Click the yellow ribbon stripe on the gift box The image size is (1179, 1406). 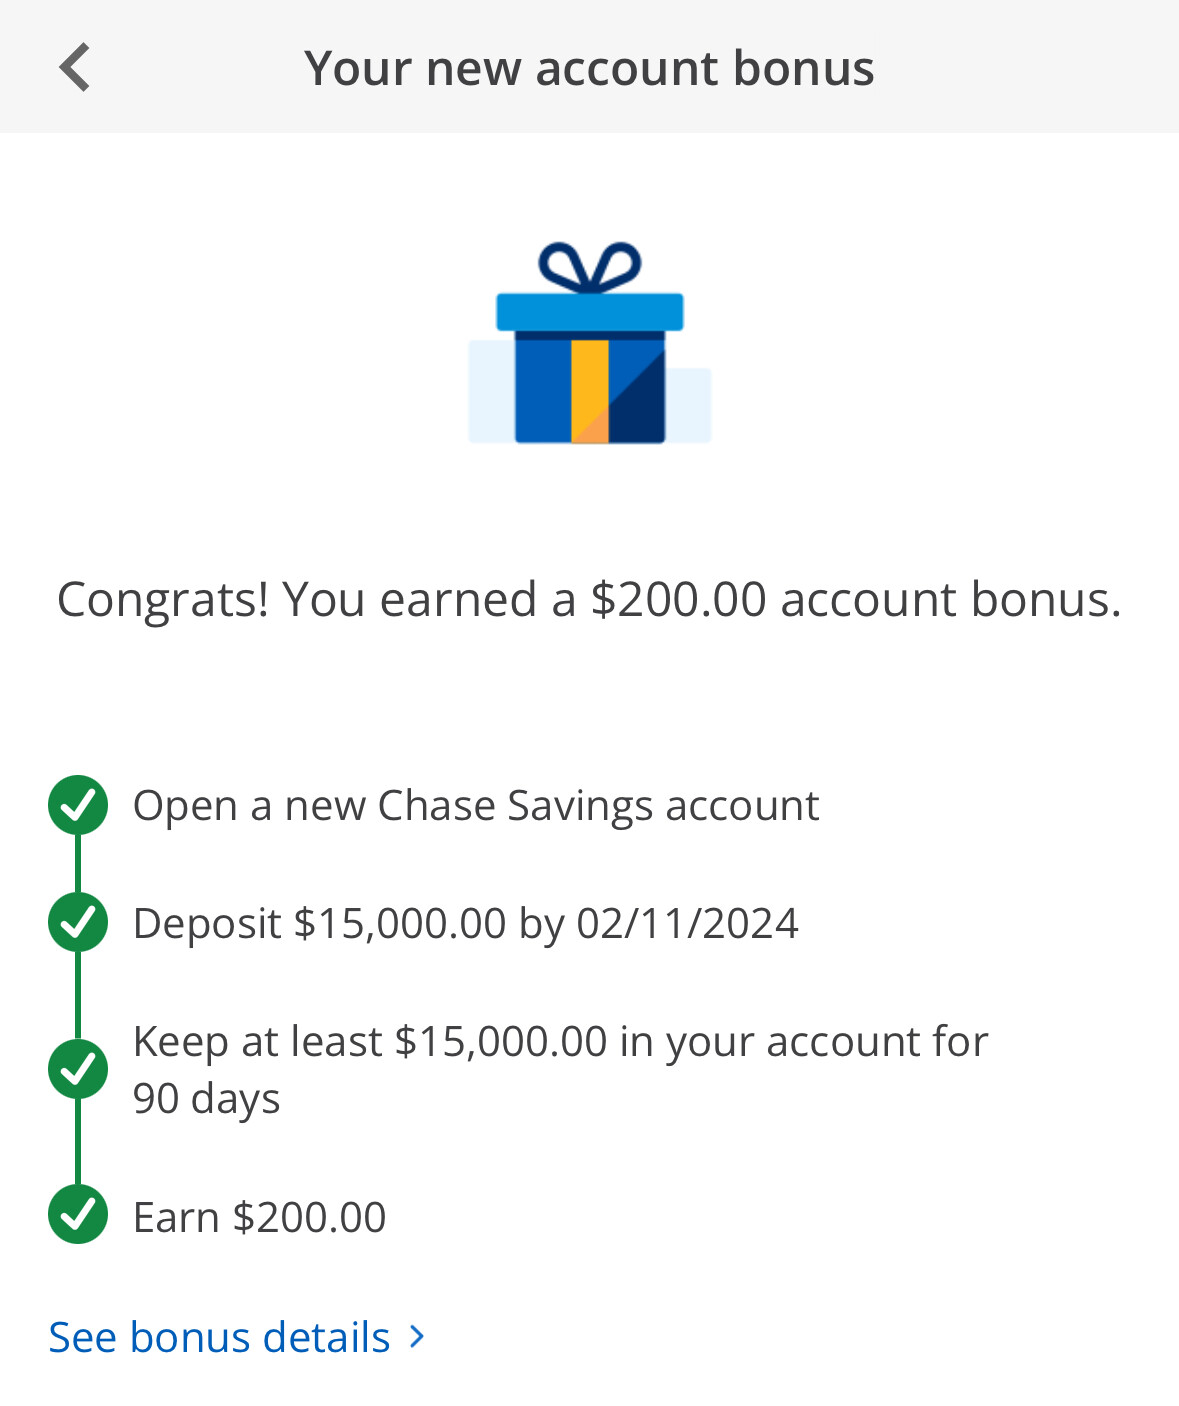589,390
